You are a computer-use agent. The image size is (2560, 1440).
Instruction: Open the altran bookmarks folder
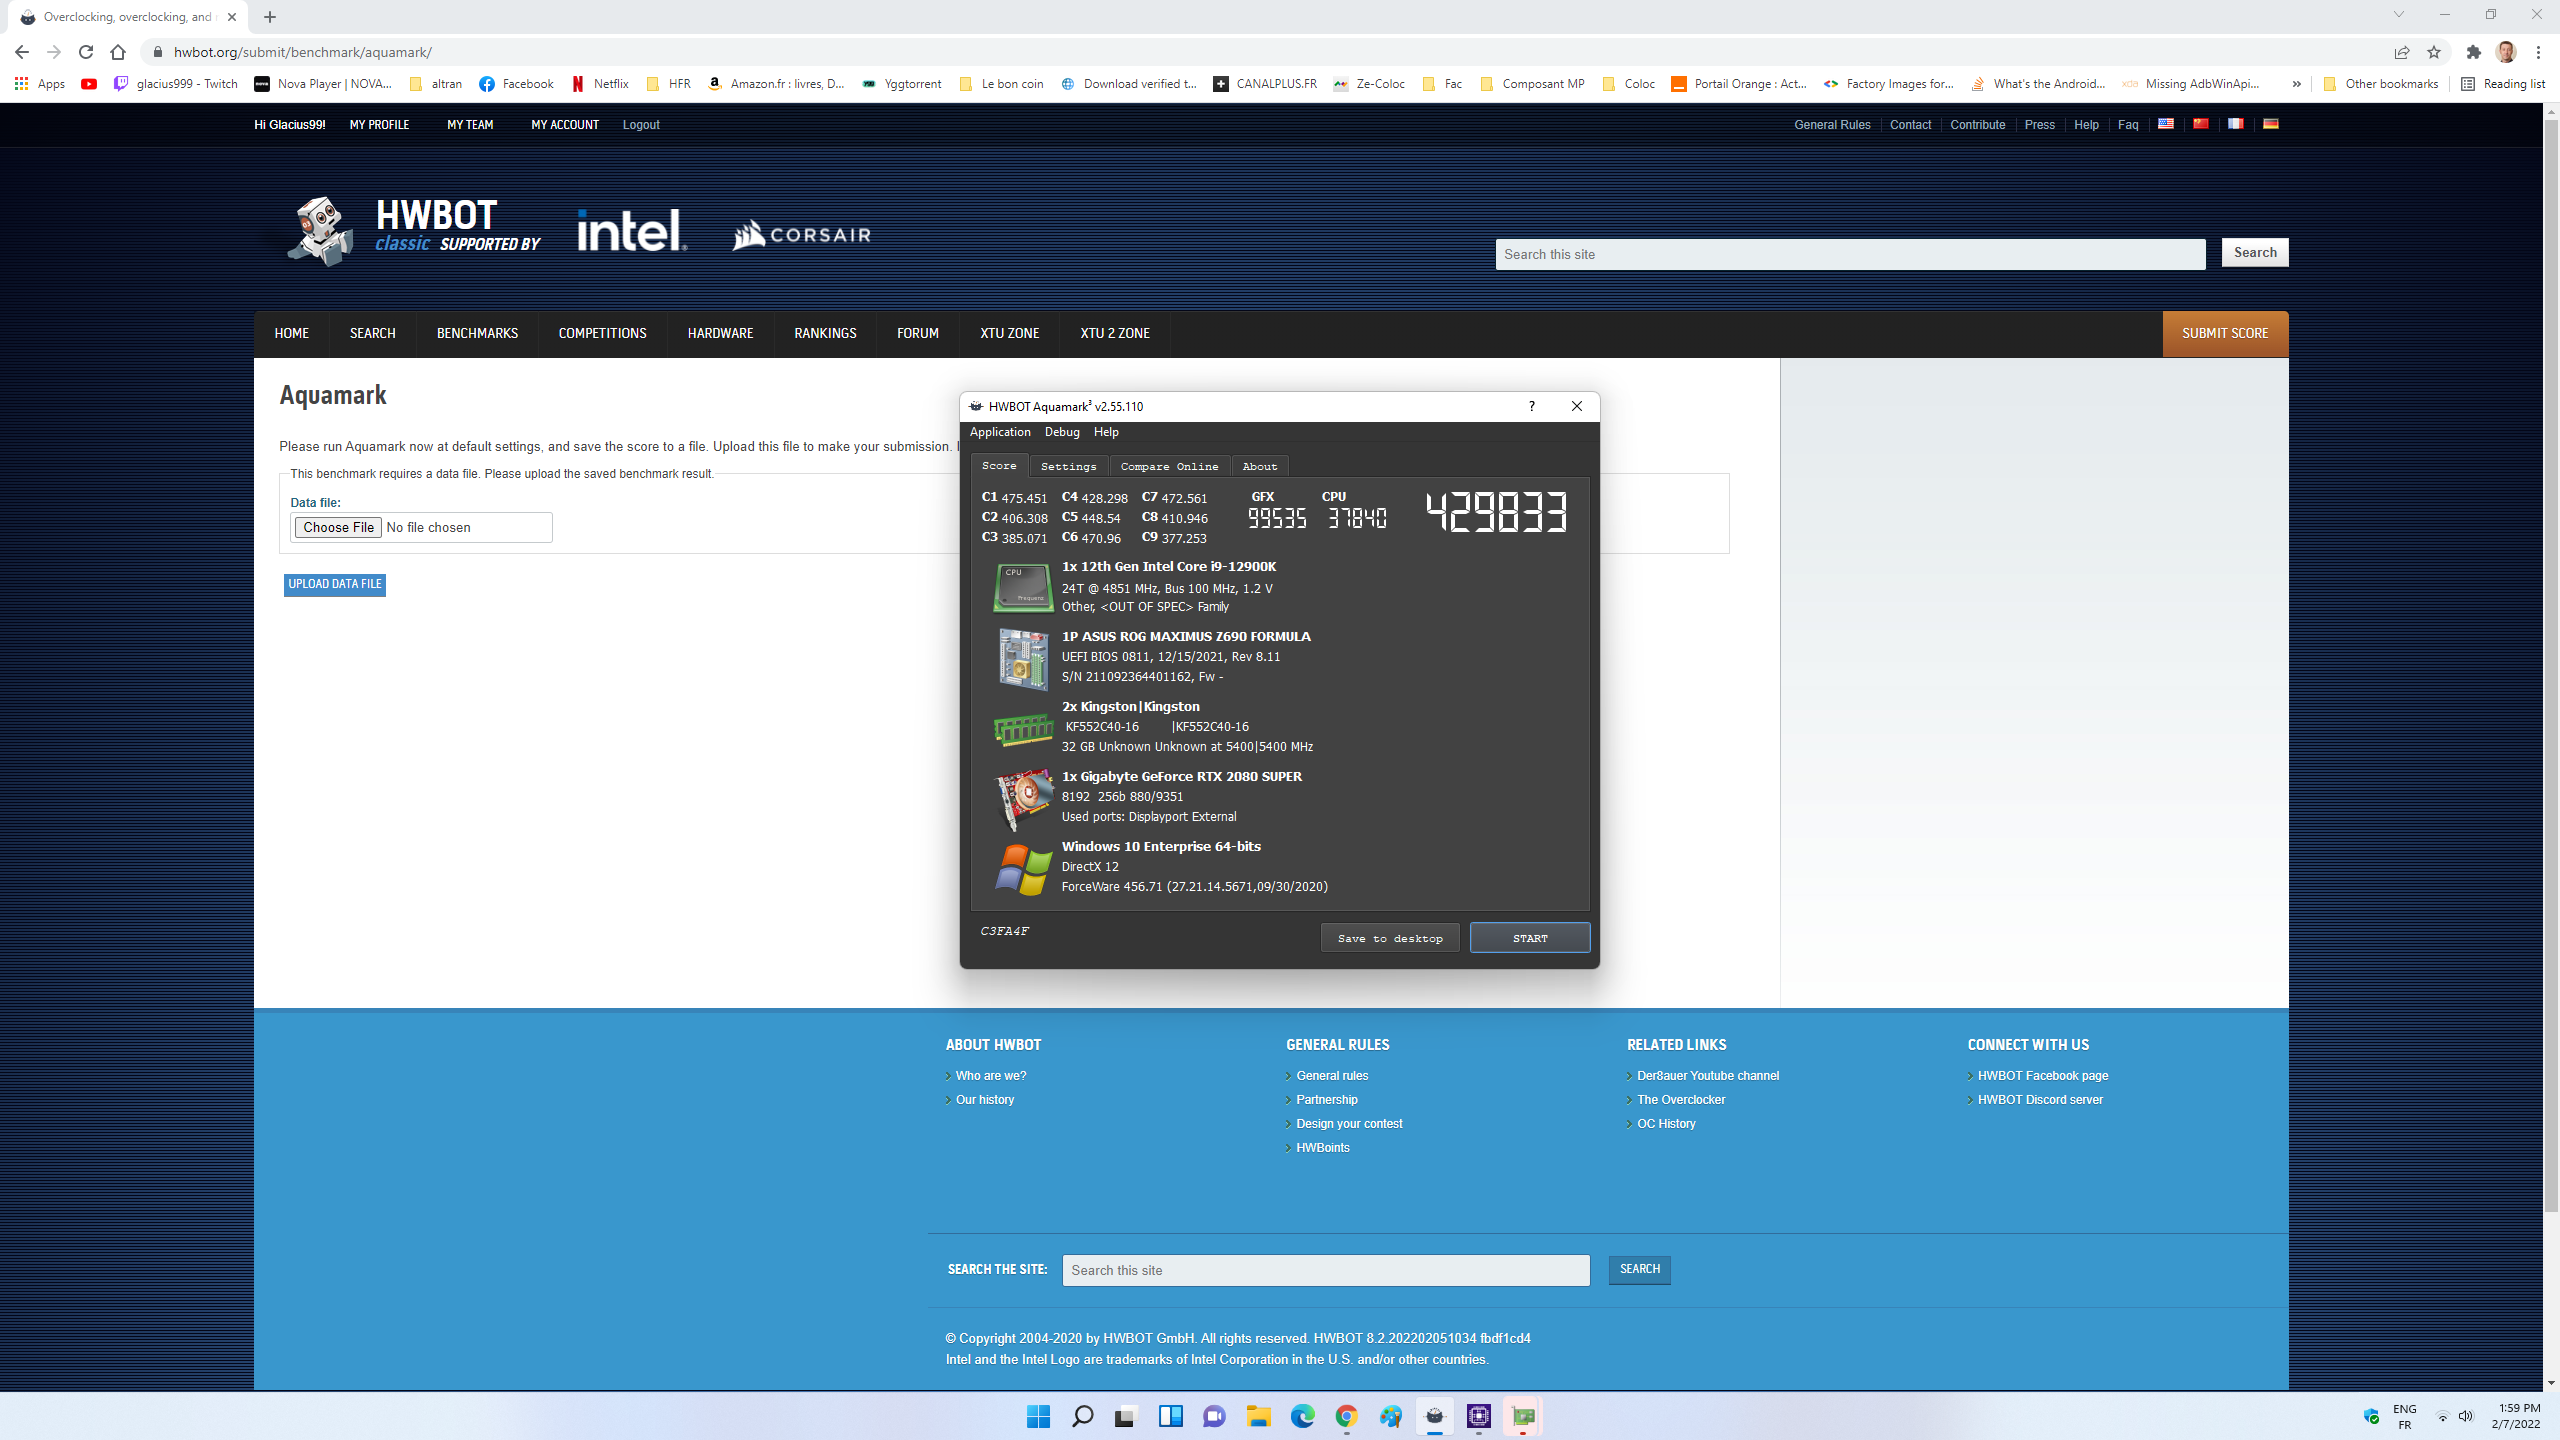tap(436, 84)
